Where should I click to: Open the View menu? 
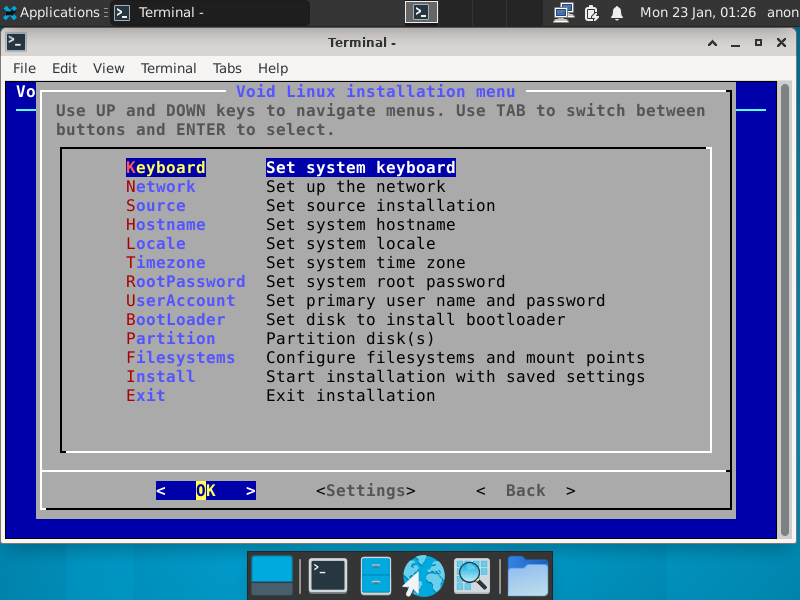click(109, 68)
